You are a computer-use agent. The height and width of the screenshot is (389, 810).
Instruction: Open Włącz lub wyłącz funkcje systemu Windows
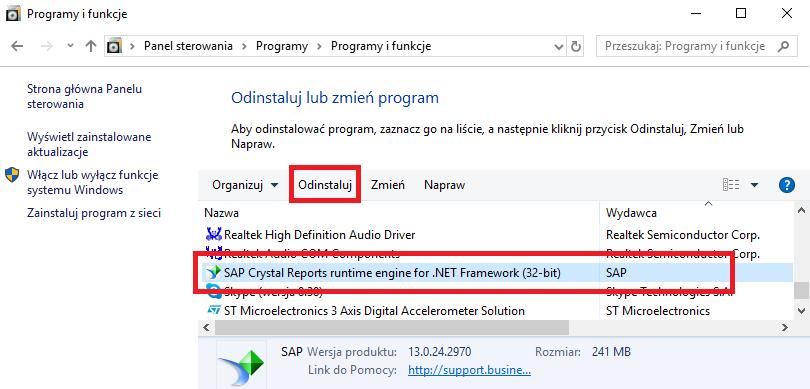[92, 182]
